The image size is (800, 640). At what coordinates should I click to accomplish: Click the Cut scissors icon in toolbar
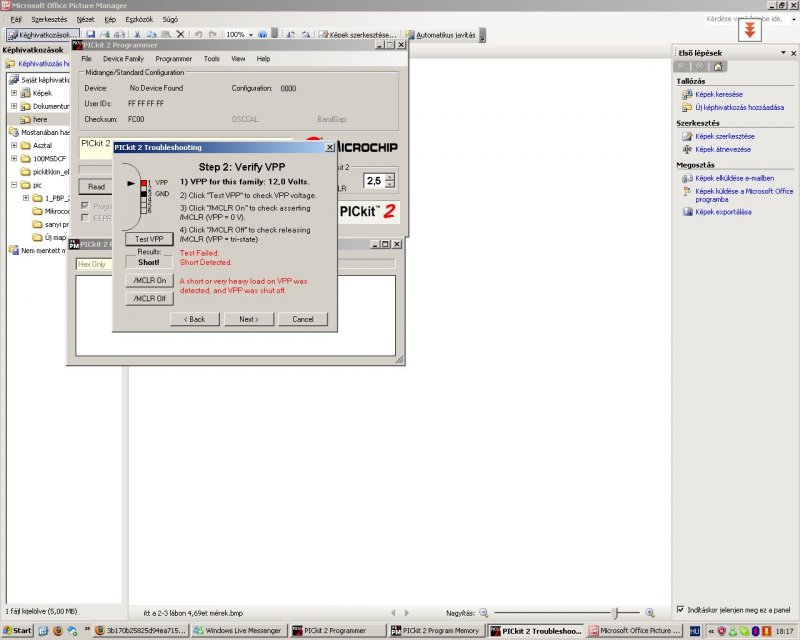point(137,35)
